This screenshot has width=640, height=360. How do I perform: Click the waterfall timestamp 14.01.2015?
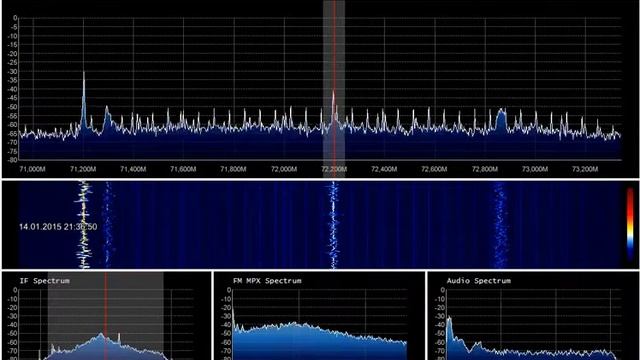pyautogui.click(x=58, y=227)
